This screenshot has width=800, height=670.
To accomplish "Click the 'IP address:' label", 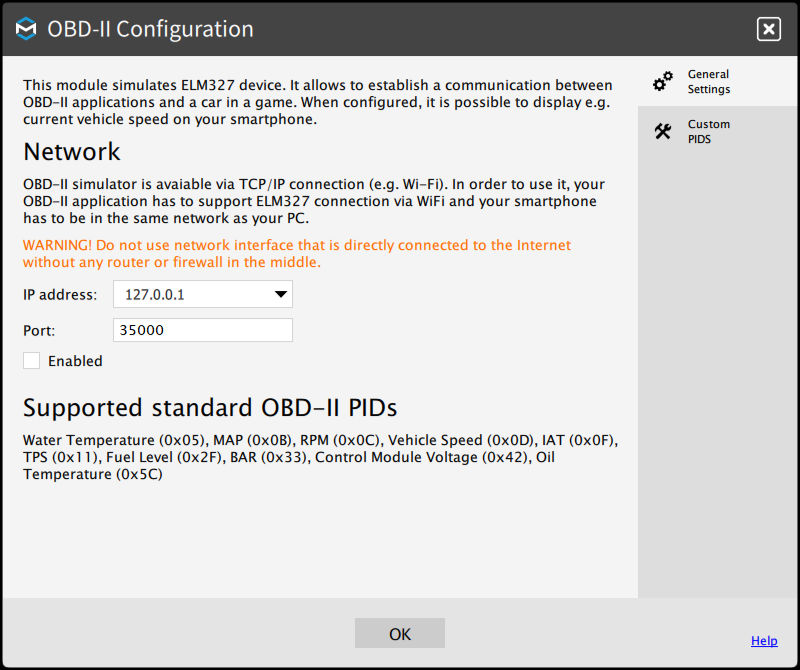I will click(x=60, y=294).
